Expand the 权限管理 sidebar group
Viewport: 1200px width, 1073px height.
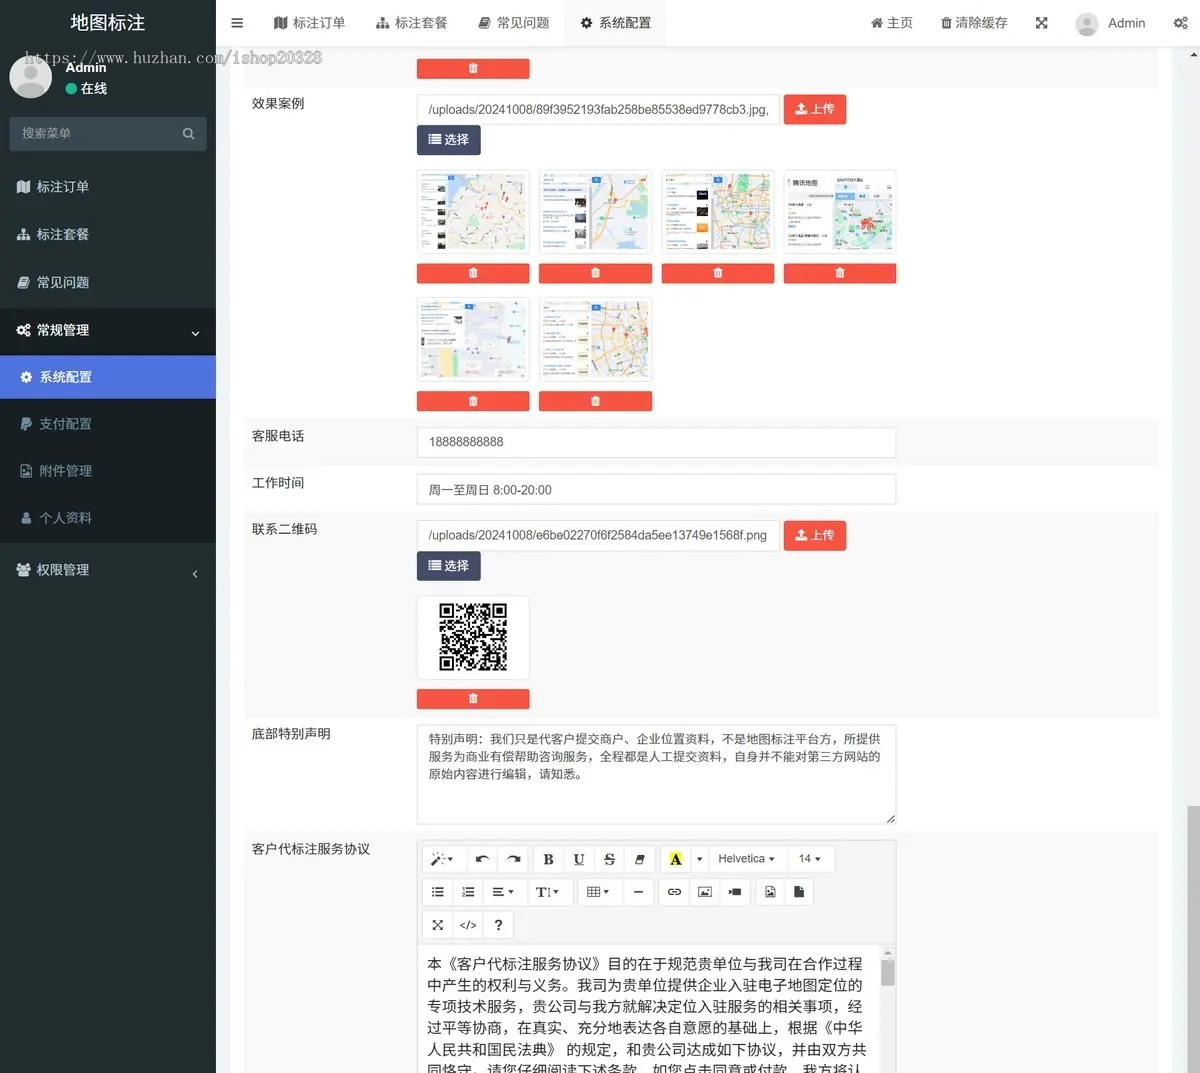[108, 570]
